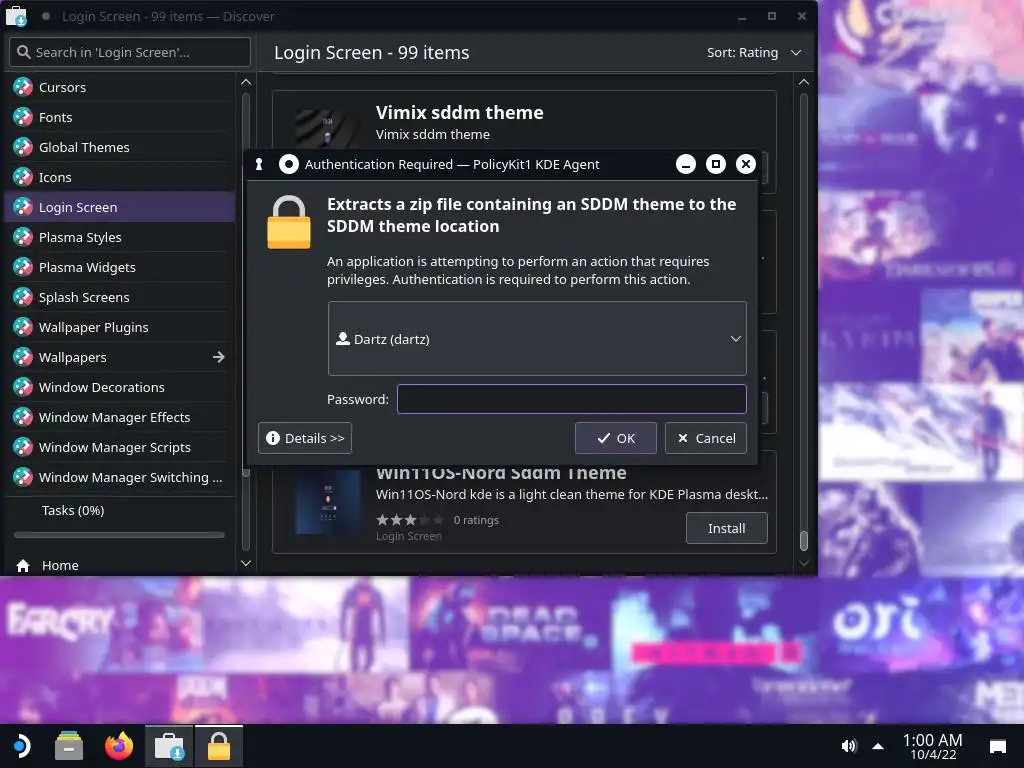Screen dimensions: 1024x768
Task: Click the 'Login Screen' label under Win11OS-Nord
Action: [x=409, y=536]
